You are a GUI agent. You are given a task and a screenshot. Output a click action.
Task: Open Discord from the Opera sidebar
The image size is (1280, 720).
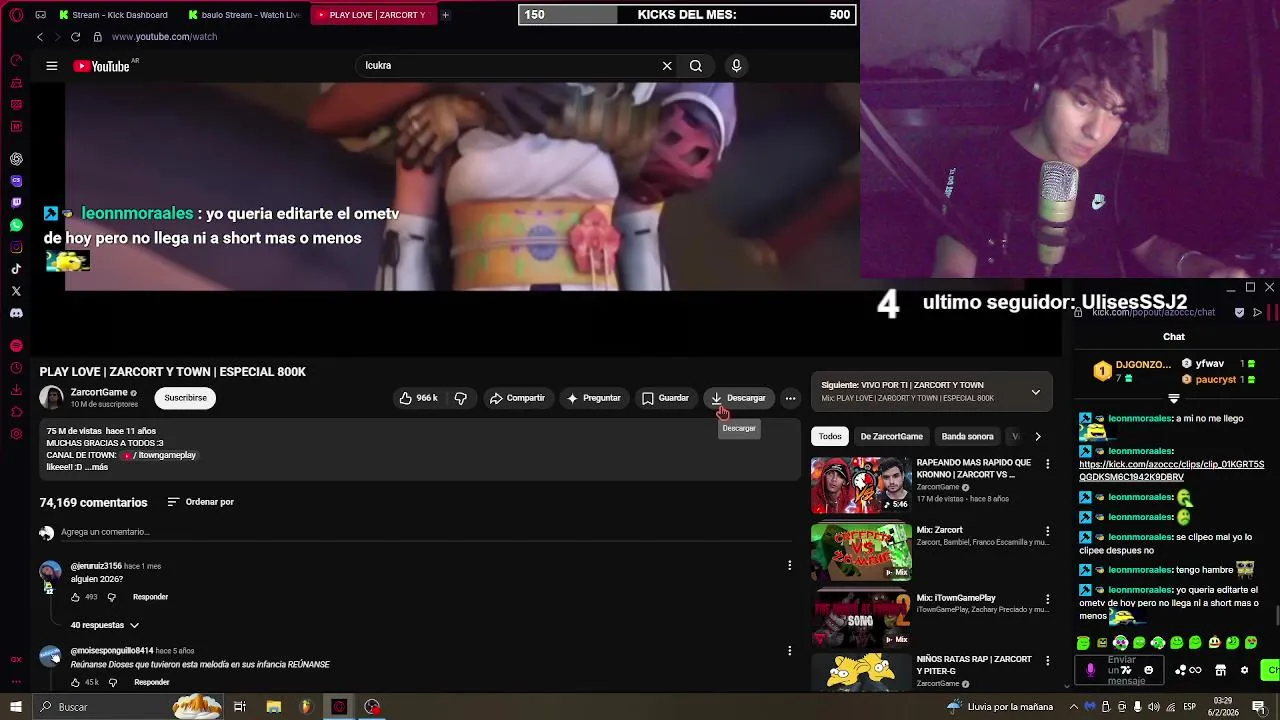16,313
